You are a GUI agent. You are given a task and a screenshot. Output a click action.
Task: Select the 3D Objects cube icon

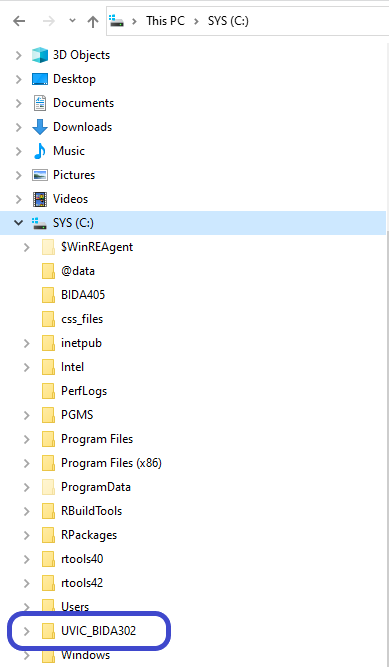40,55
